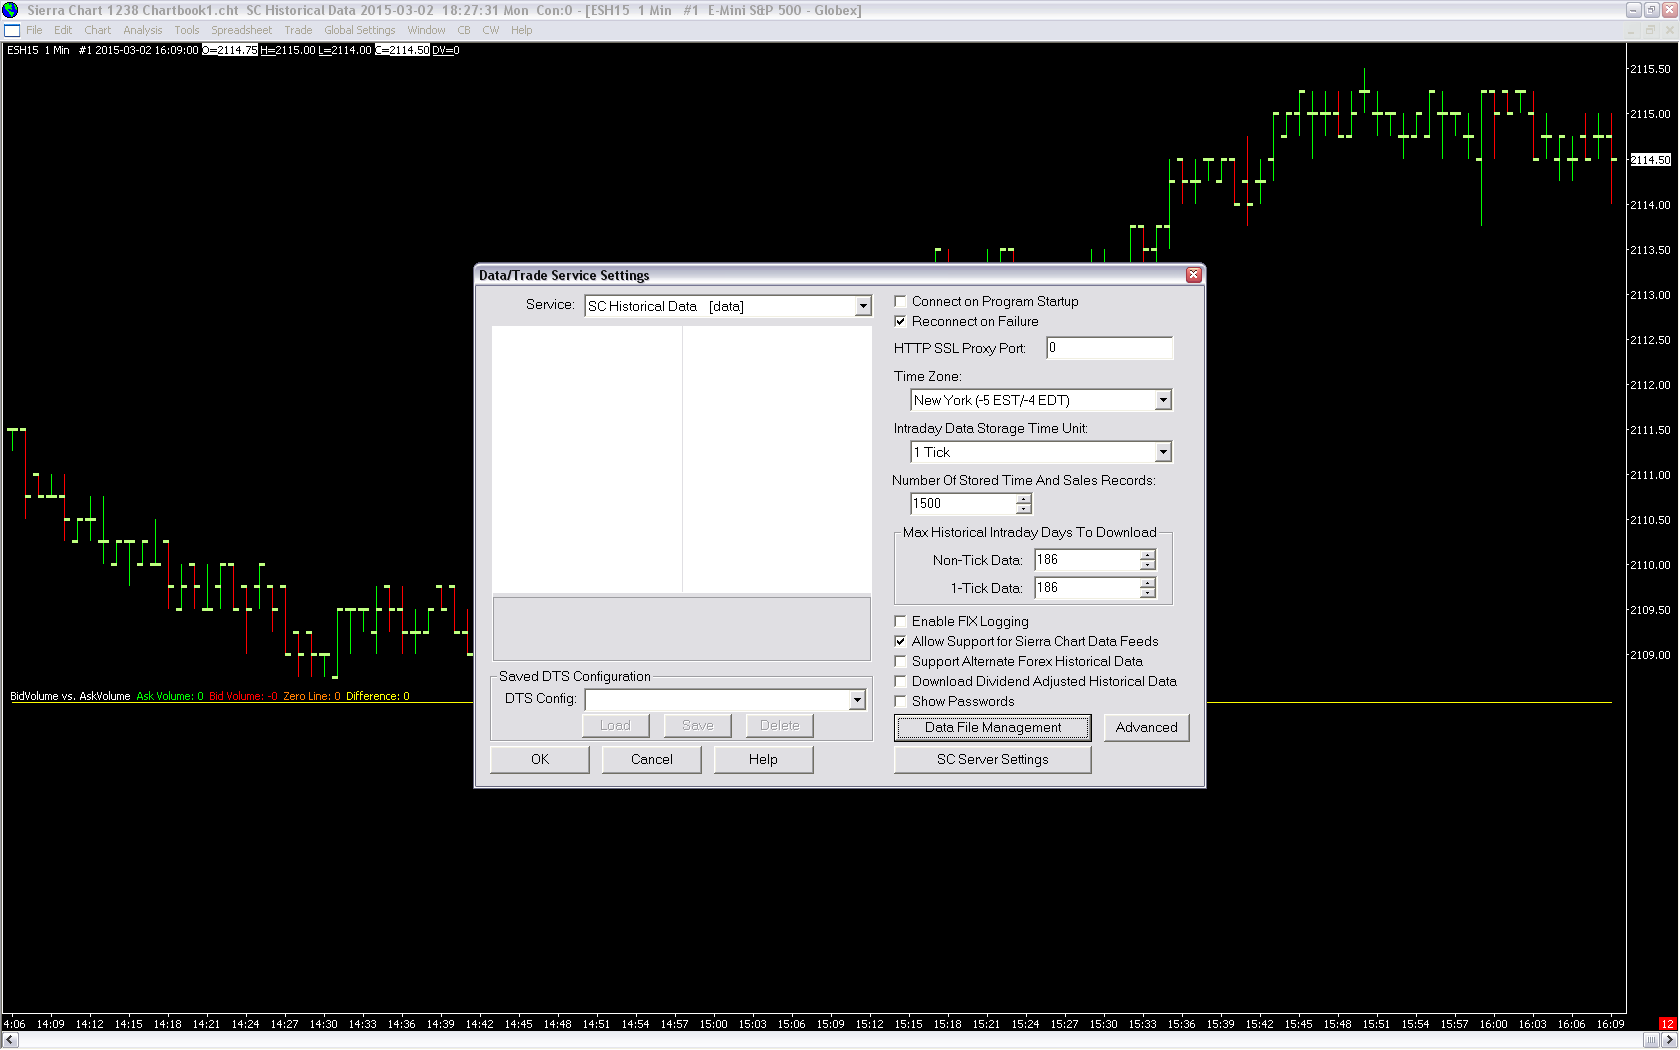Expand the Time Zone dropdown
Screen dimensions: 1680x1050
pos(1162,400)
